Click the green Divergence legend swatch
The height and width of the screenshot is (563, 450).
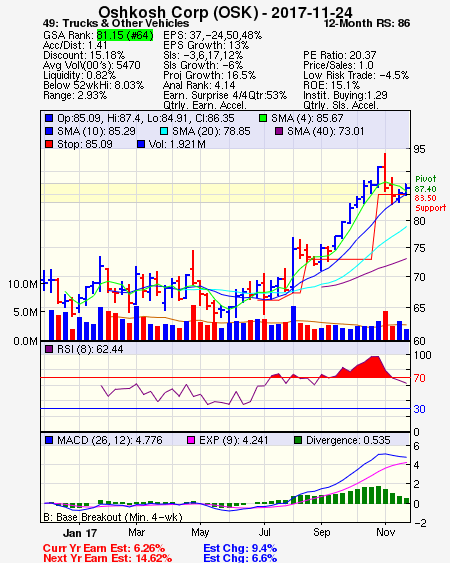[x=298, y=440]
